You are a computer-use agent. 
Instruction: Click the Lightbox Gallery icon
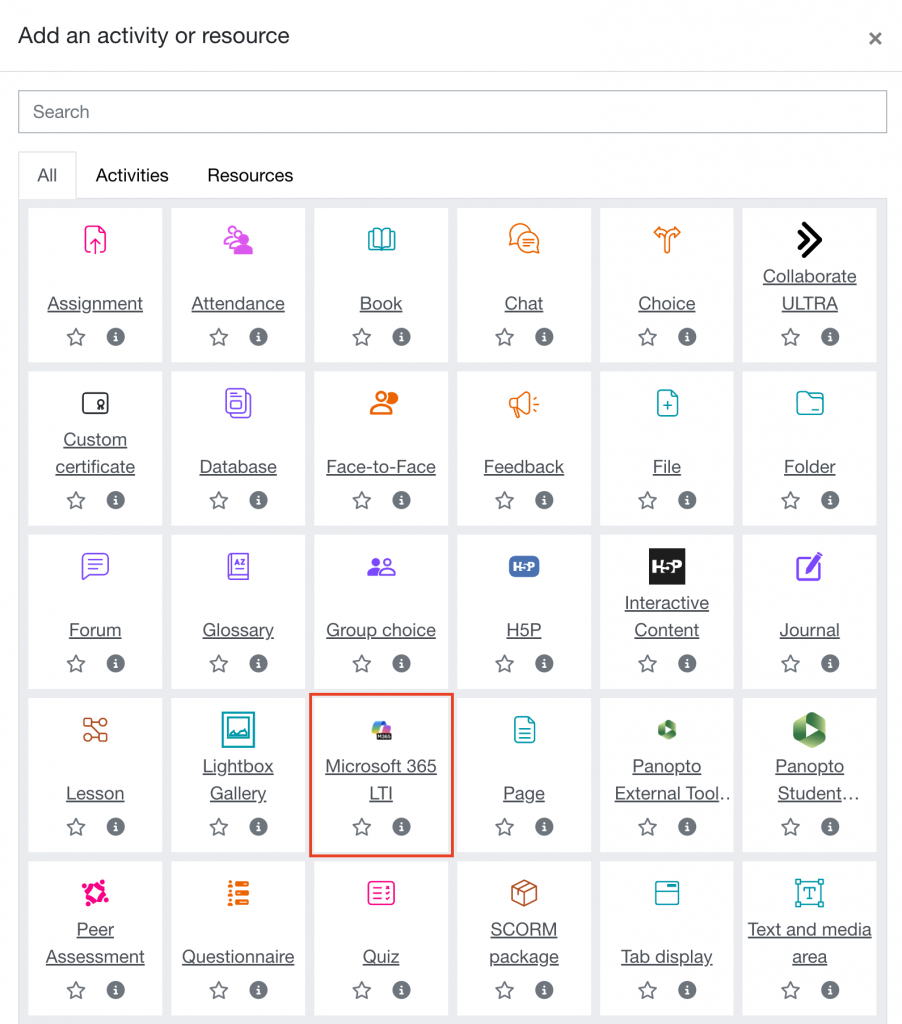pyautogui.click(x=238, y=730)
